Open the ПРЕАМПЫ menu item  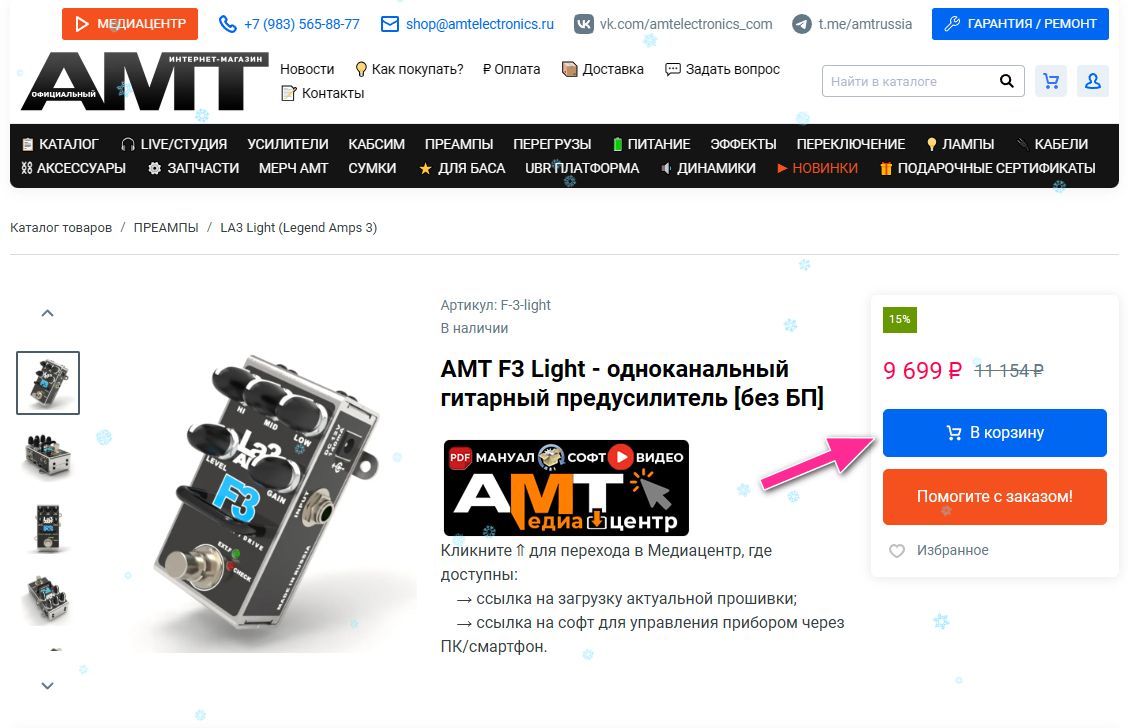[x=458, y=144]
